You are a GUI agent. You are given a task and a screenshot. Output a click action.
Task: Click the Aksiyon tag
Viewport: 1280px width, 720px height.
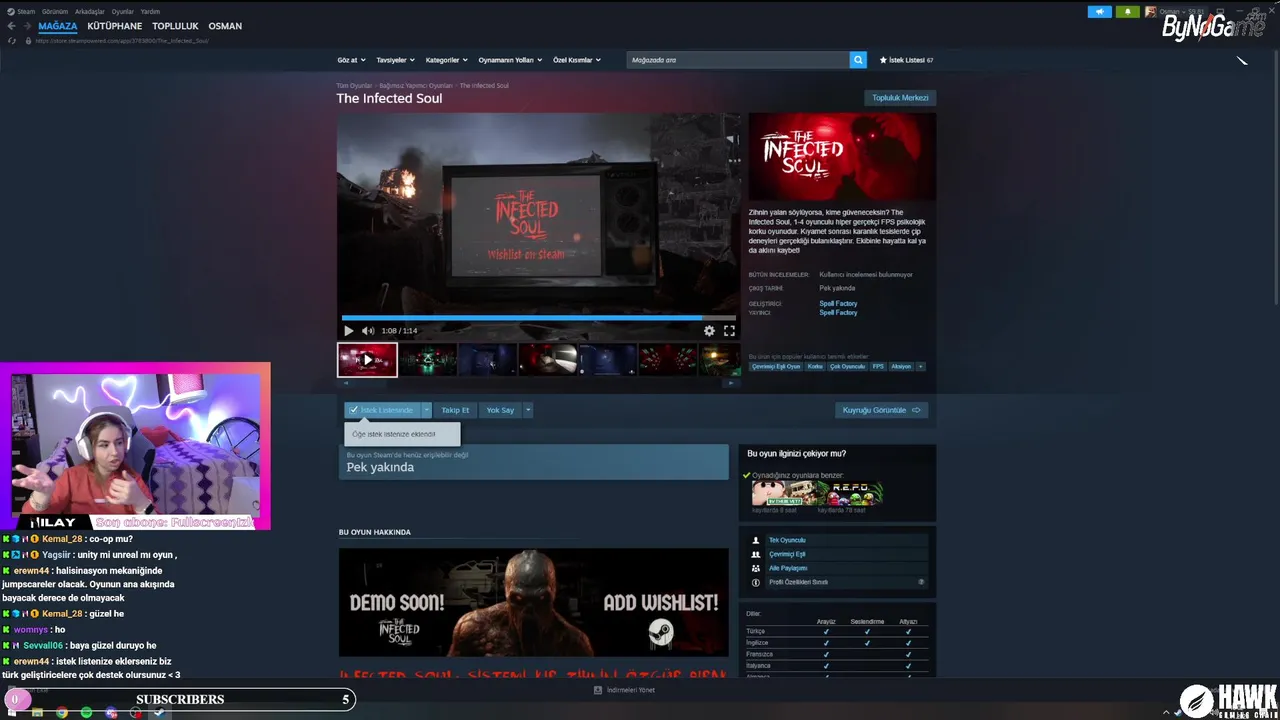[901, 366]
